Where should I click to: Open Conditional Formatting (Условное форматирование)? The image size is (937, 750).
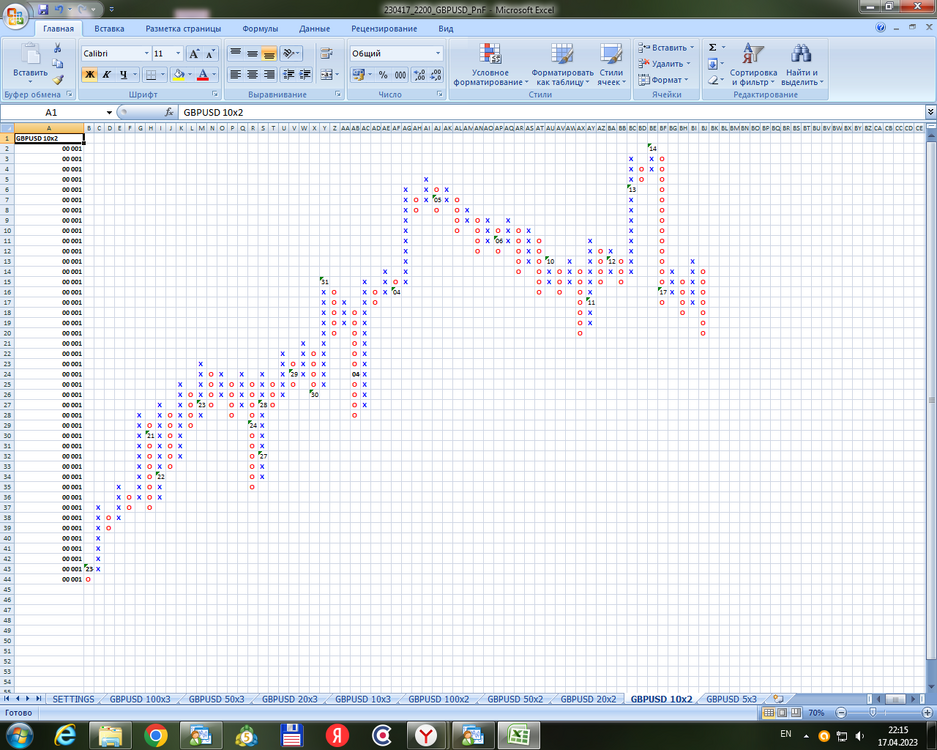click(x=491, y=65)
